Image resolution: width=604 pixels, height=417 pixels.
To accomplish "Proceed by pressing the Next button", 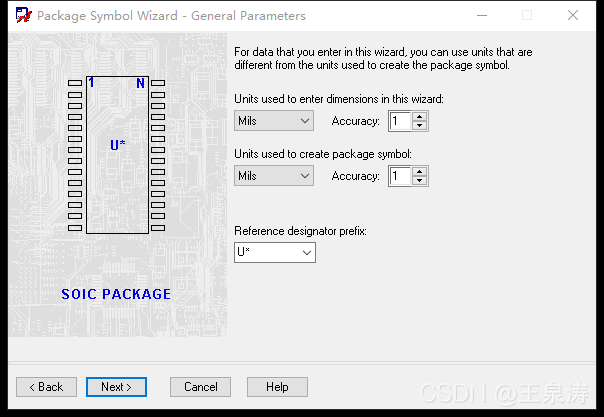I will [116, 387].
